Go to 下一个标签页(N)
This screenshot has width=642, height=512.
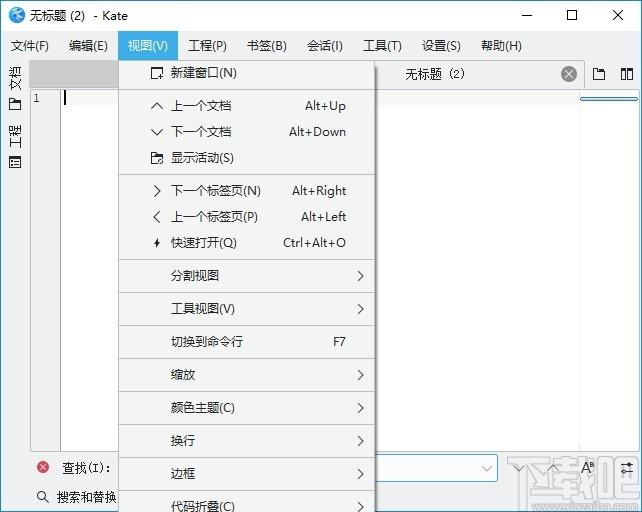pos(246,191)
